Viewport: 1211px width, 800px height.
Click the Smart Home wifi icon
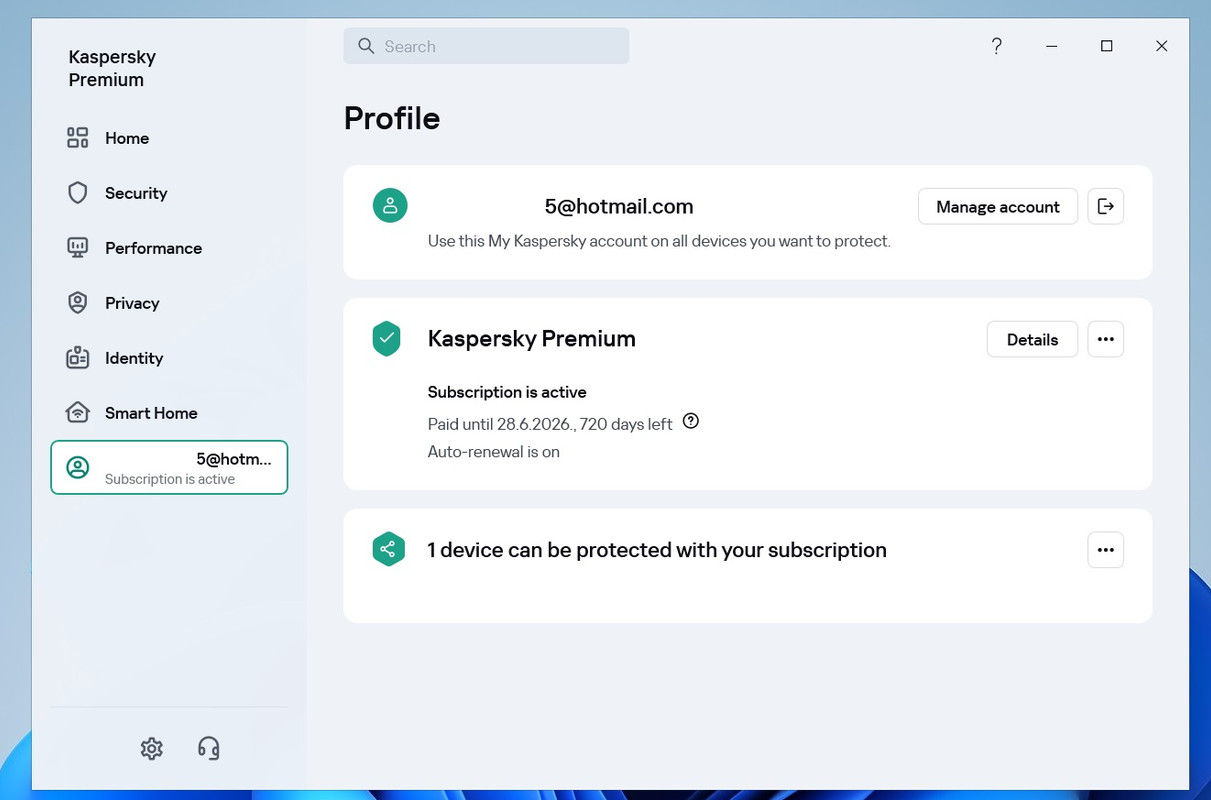[78, 413]
